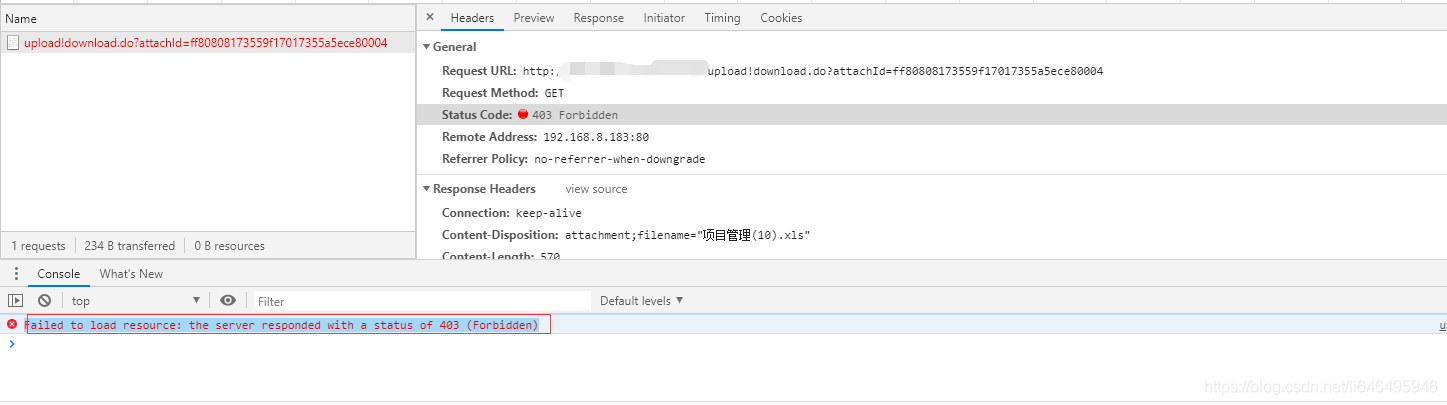Clear the console with the ban icon
The image size is (1447, 405).
[x=44, y=300]
